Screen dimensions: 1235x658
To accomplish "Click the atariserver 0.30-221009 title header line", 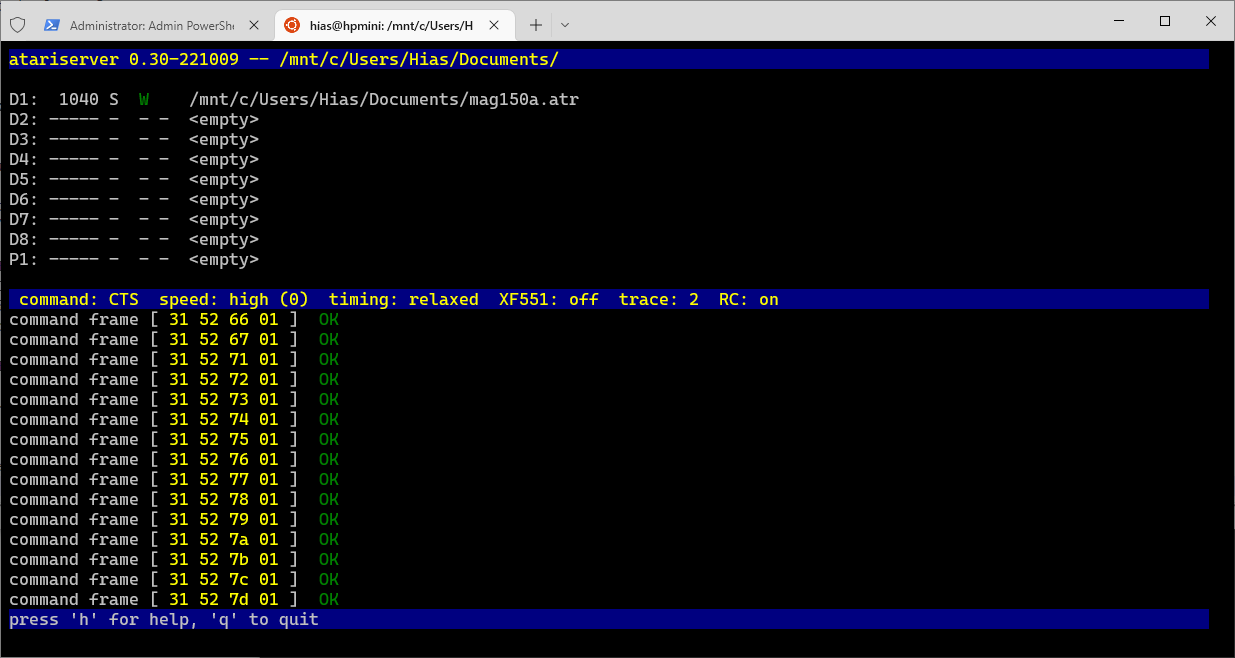I will (283, 59).
